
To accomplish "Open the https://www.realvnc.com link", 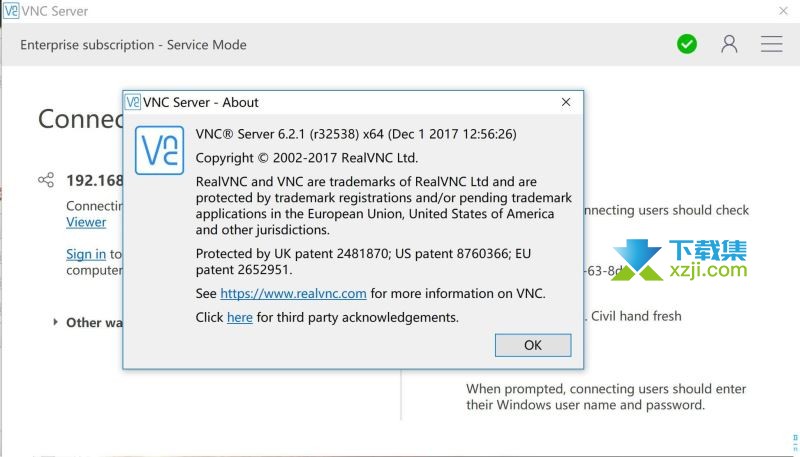I will click(293, 294).
